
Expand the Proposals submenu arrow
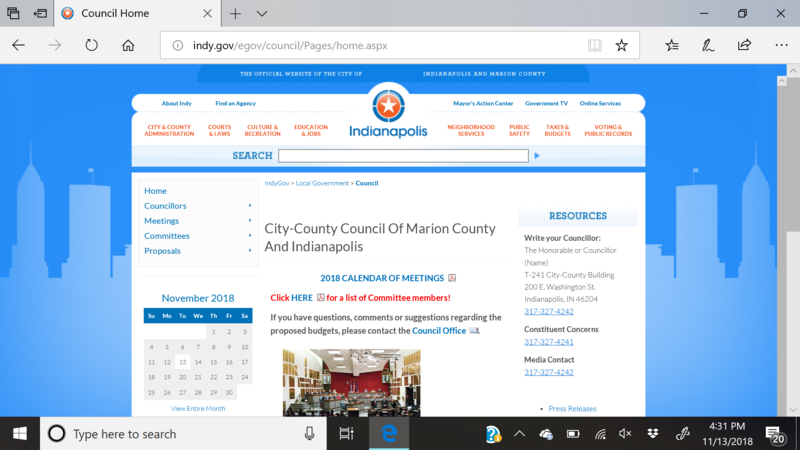(x=250, y=251)
